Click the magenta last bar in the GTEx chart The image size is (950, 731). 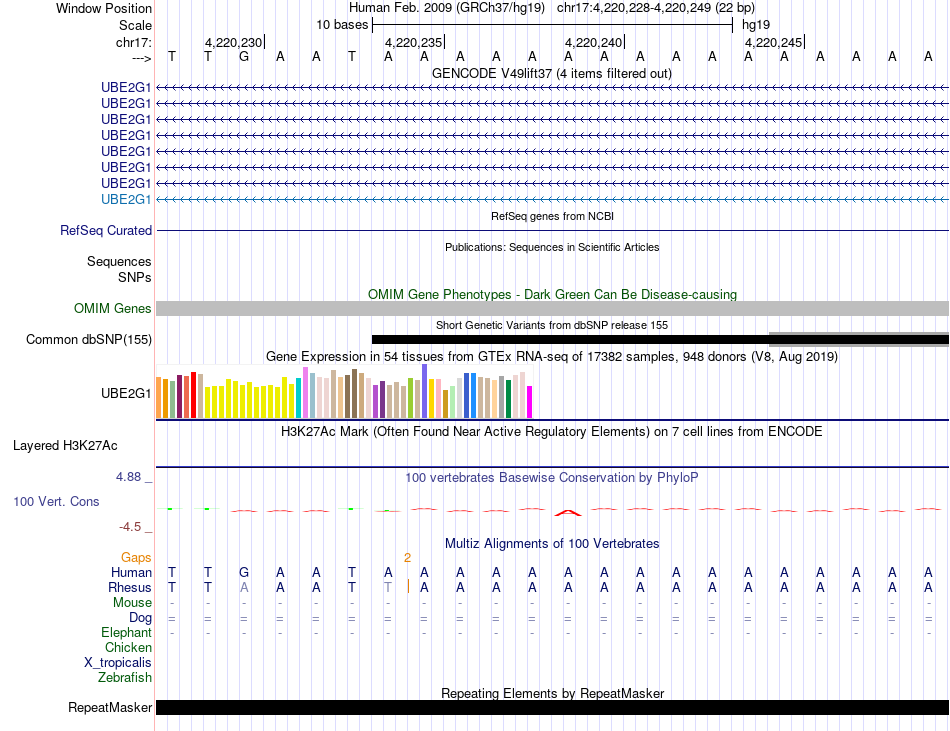click(x=530, y=402)
